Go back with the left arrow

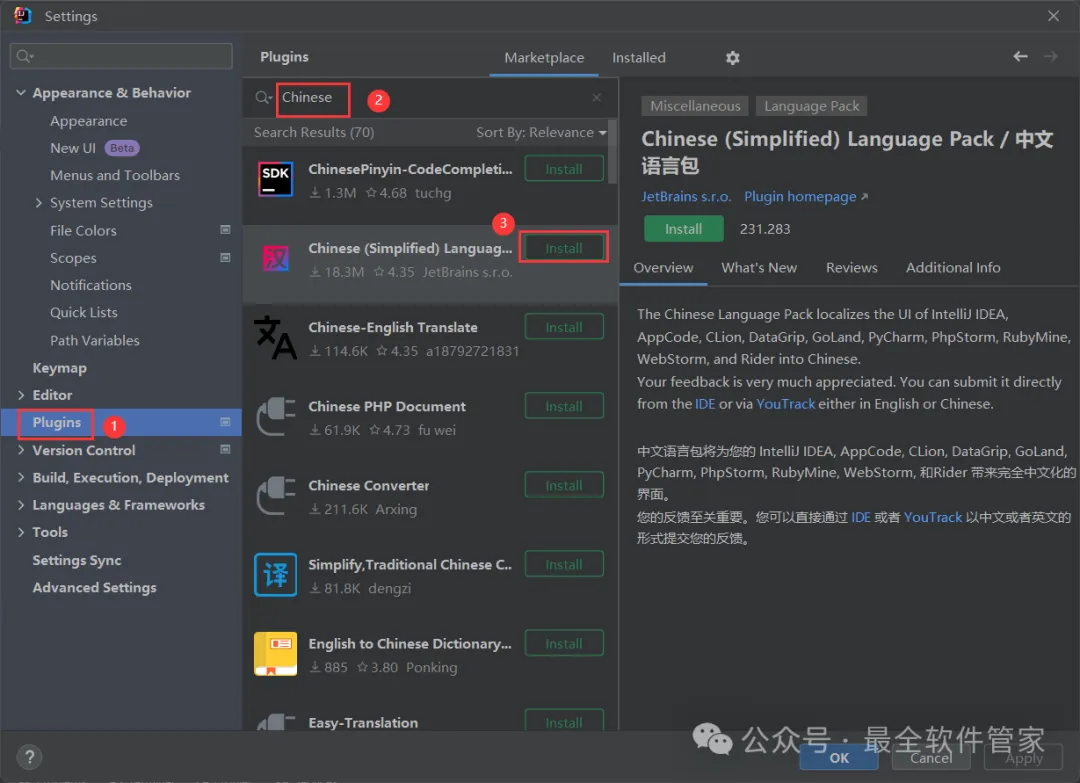pos(1020,56)
